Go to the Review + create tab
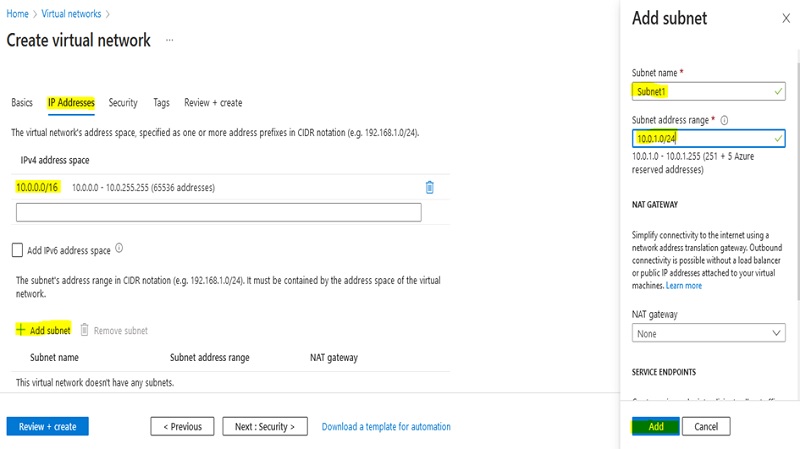800x449 pixels. [x=213, y=103]
